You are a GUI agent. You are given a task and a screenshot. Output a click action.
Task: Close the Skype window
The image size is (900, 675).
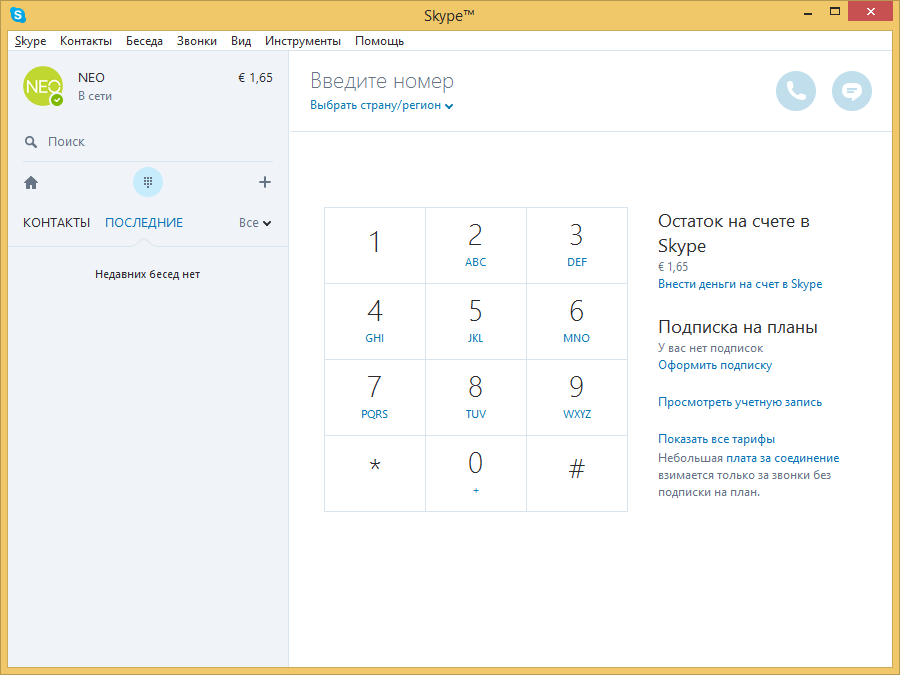click(x=871, y=12)
